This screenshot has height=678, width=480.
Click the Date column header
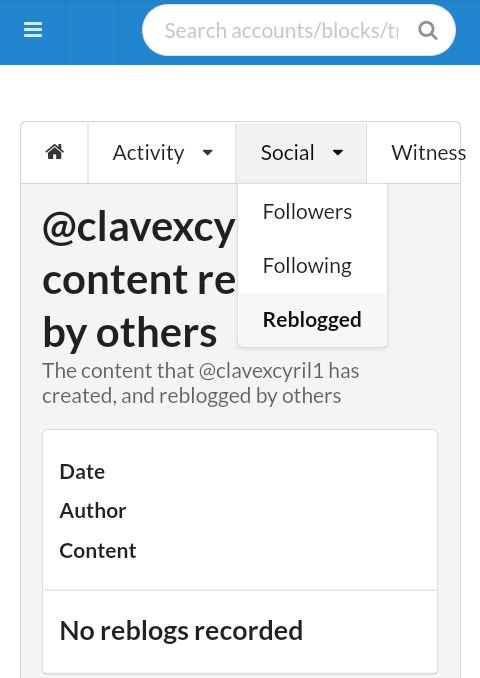(x=82, y=472)
